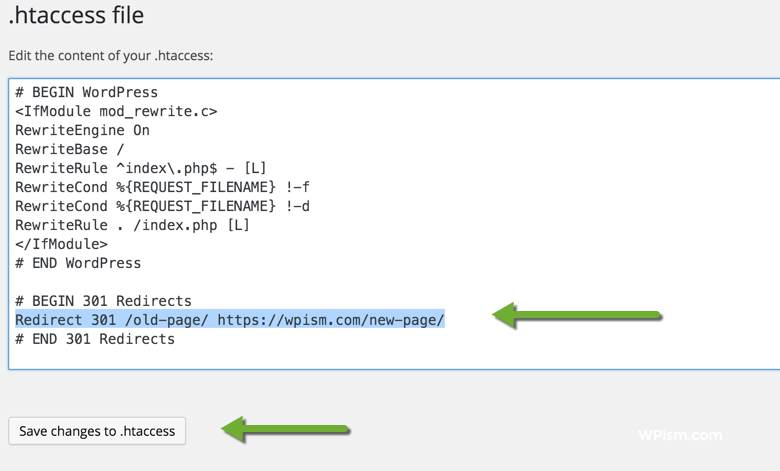Click the RewriteCond line ending with !-f
780x471 pixels.
click(x=149, y=187)
